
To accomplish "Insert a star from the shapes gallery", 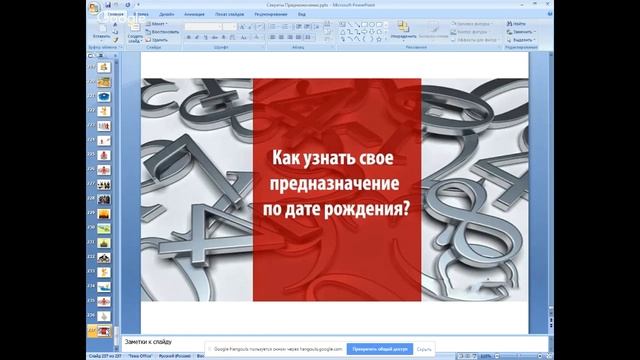I will [x=379, y=39].
